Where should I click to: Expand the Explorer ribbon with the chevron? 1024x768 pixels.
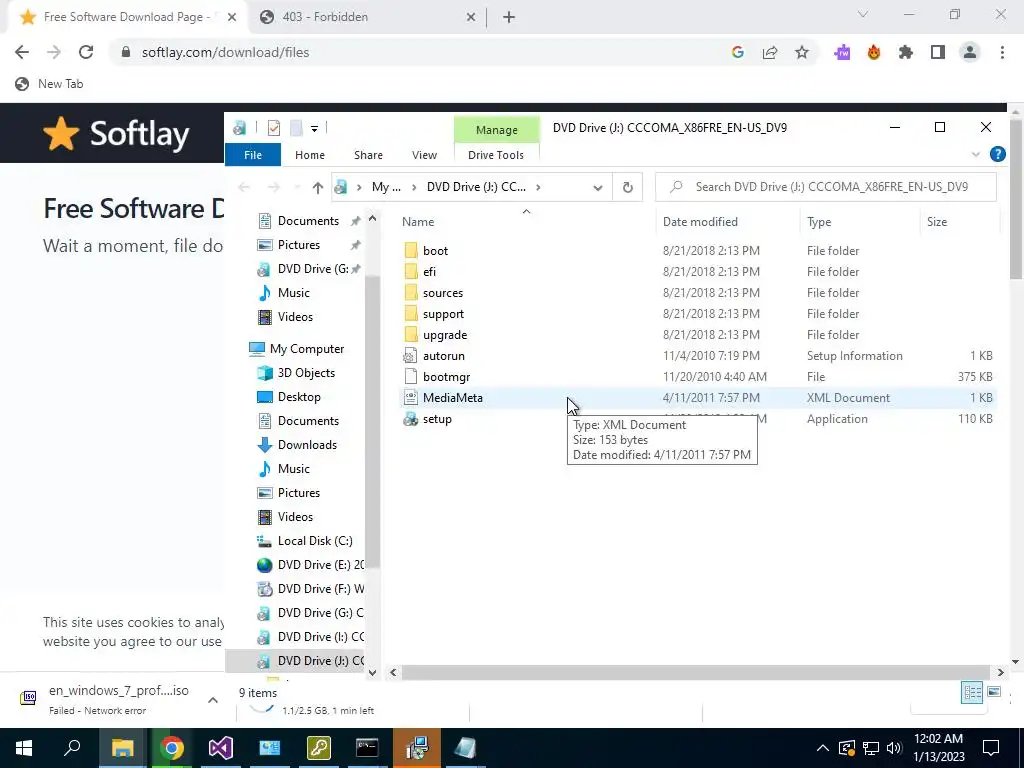(976, 155)
